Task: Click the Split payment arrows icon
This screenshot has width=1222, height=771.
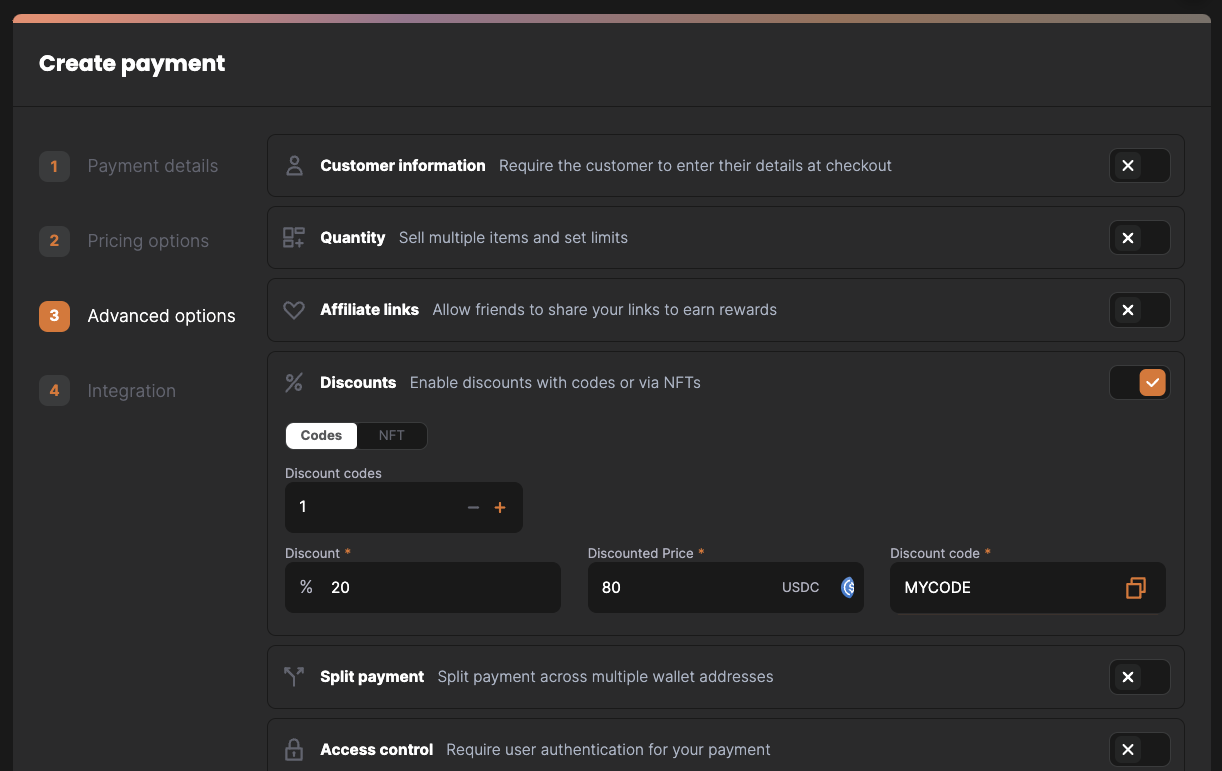Action: (294, 677)
